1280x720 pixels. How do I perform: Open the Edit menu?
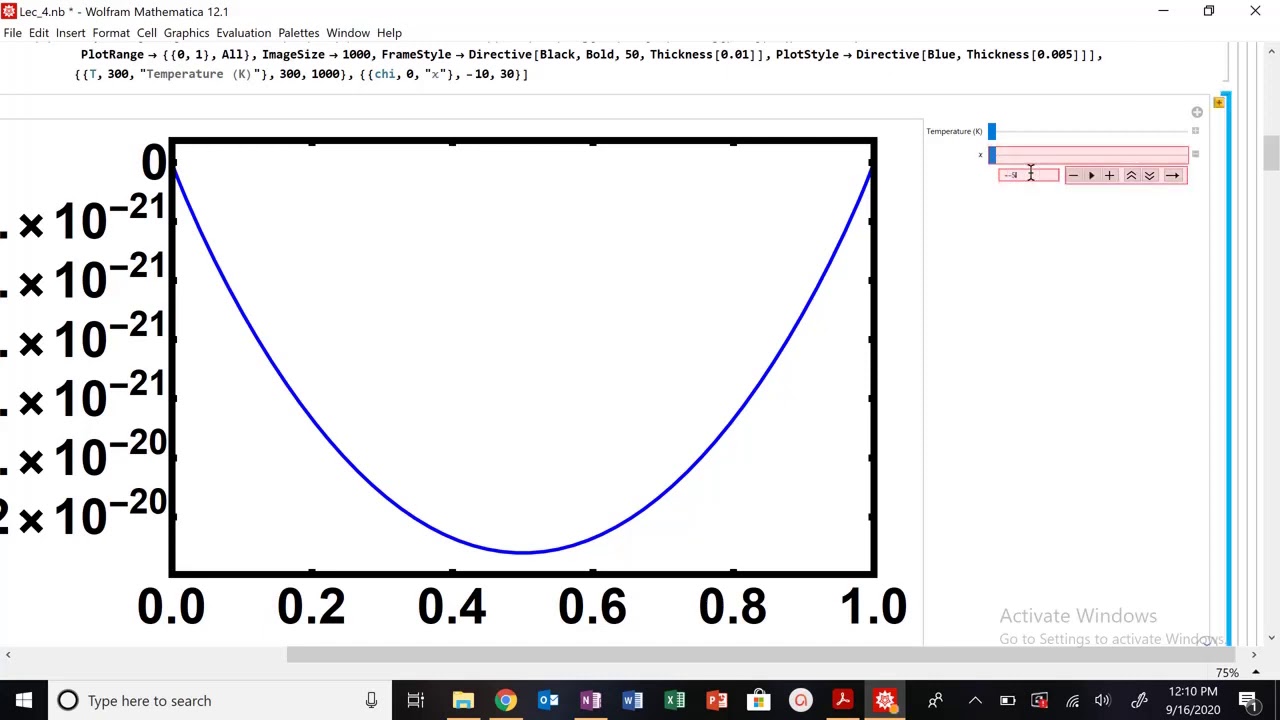pos(39,33)
